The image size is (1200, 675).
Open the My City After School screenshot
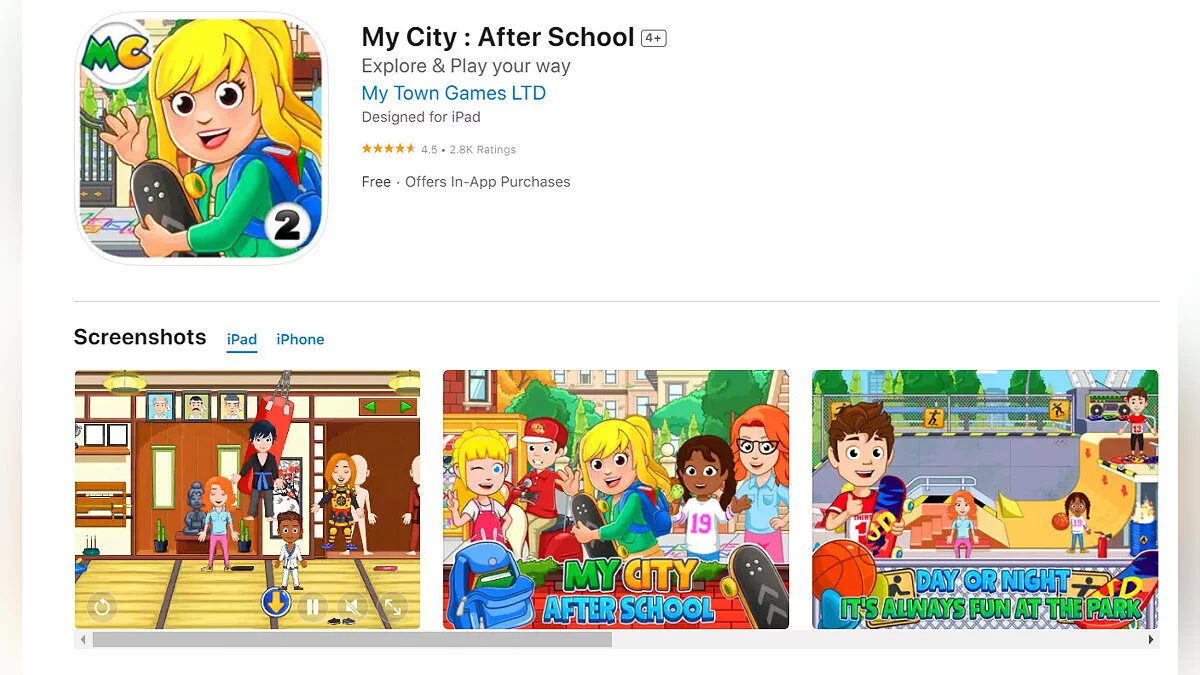(616, 499)
